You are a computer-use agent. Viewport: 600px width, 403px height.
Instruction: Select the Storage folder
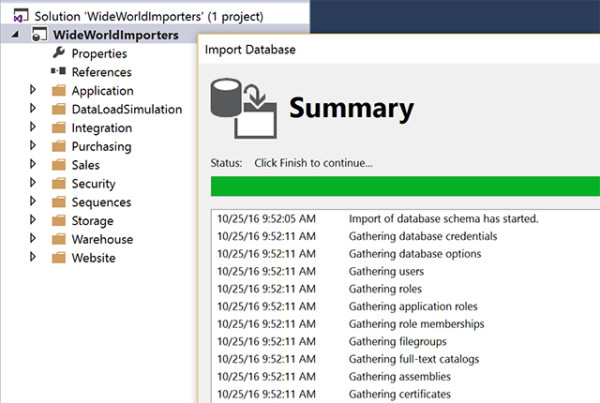tap(92, 221)
